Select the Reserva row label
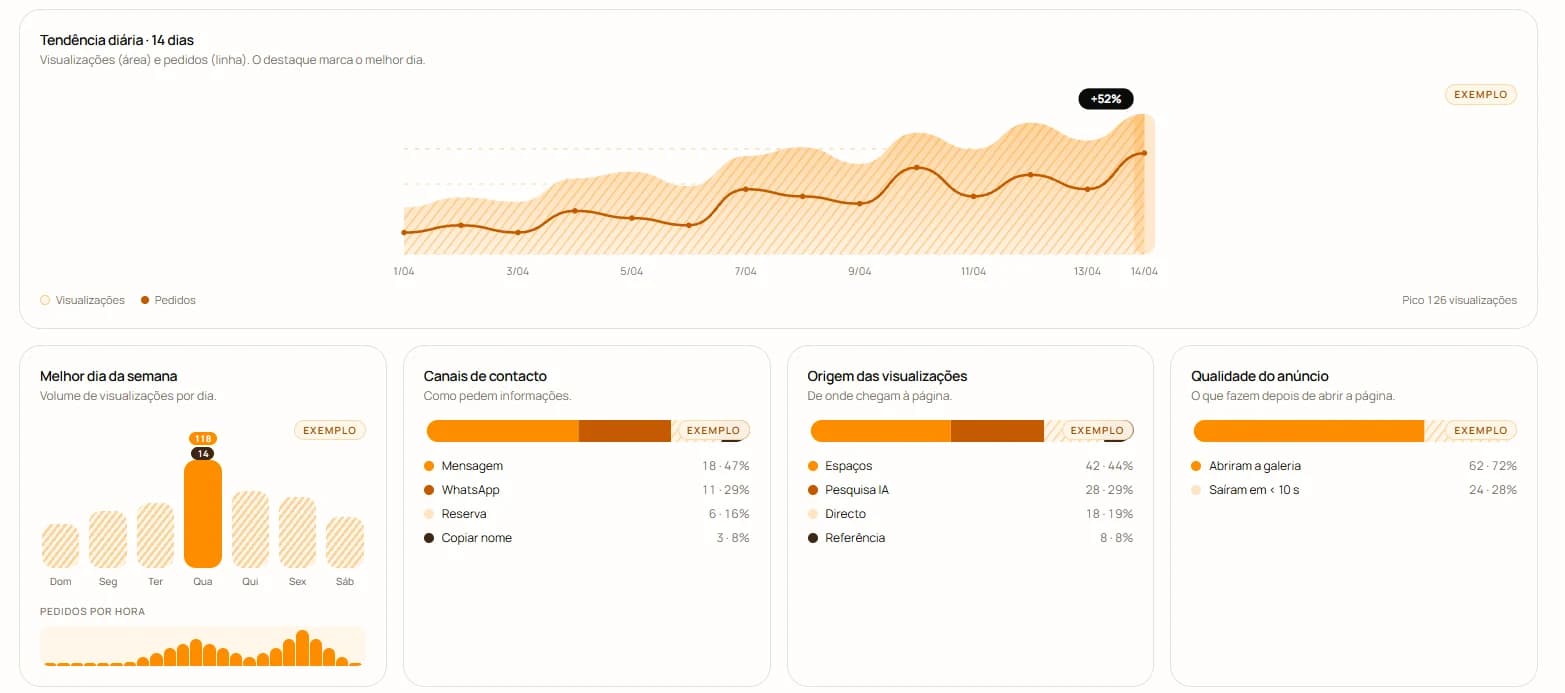 (x=464, y=514)
